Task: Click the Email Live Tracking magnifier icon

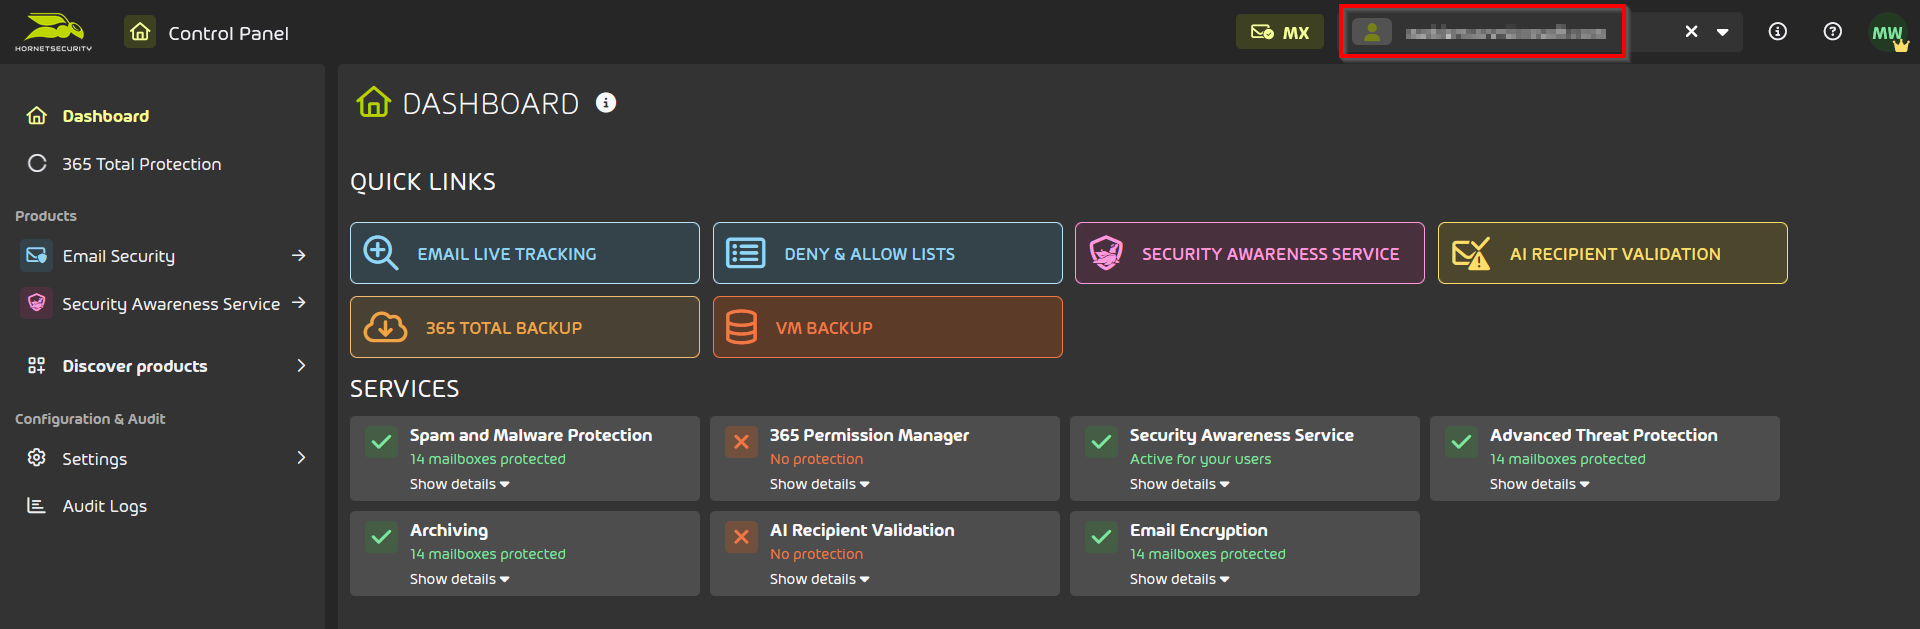Action: click(x=381, y=253)
